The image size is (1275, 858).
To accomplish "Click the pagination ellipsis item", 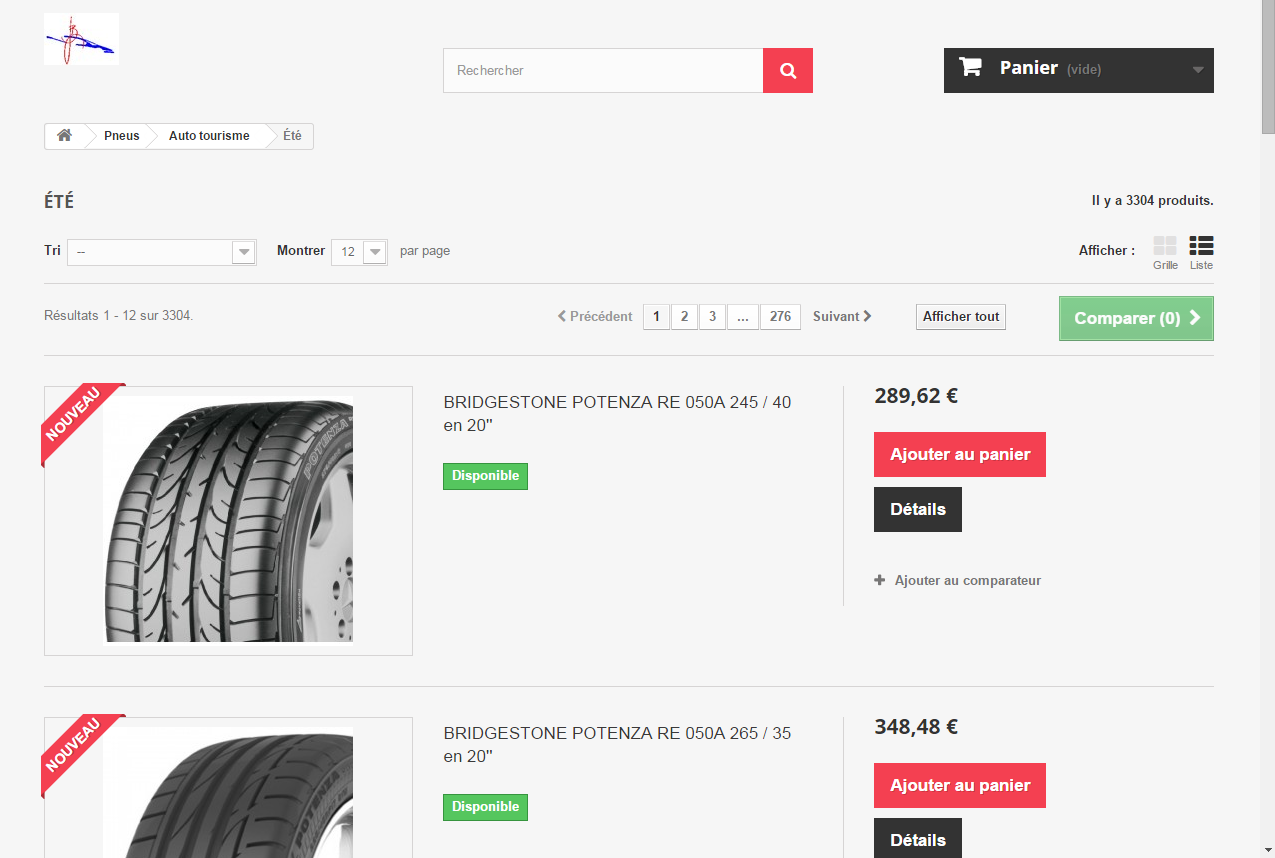I will (743, 317).
